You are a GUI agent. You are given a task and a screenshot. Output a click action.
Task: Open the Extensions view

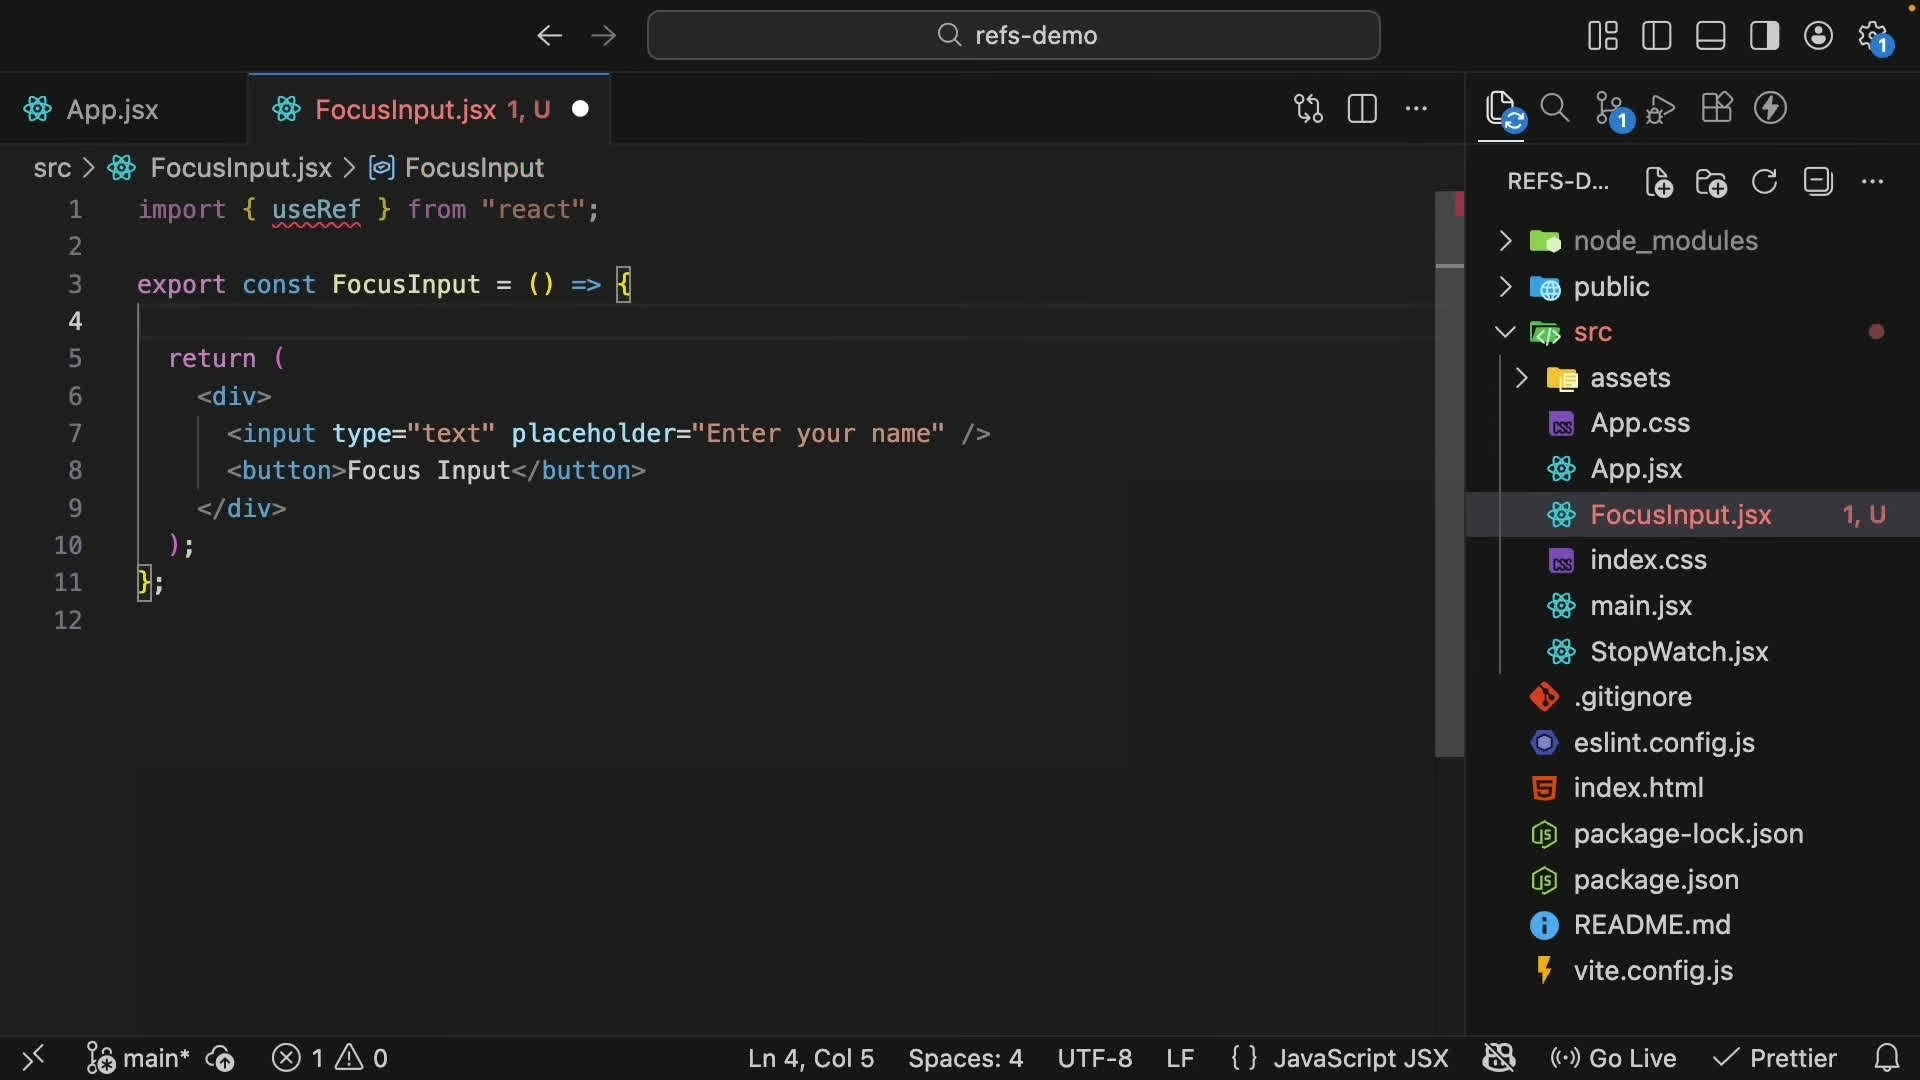(x=1717, y=108)
